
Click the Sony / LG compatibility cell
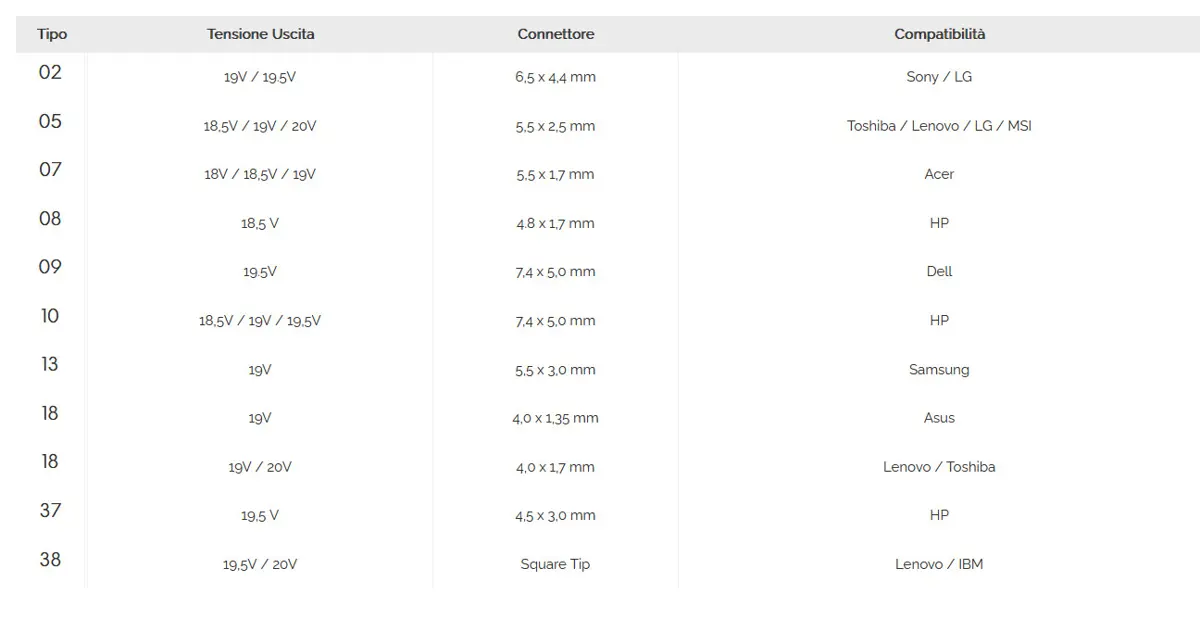pyautogui.click(x=939, y=77)
